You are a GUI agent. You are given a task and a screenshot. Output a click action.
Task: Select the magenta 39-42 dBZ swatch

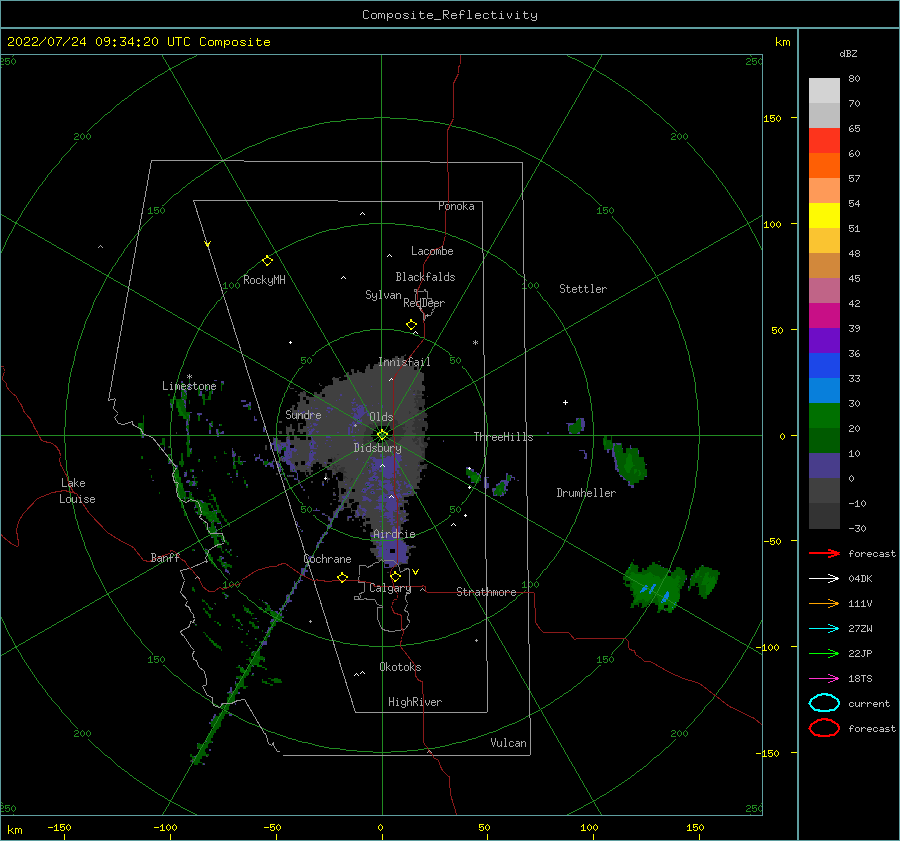(824, 315)
